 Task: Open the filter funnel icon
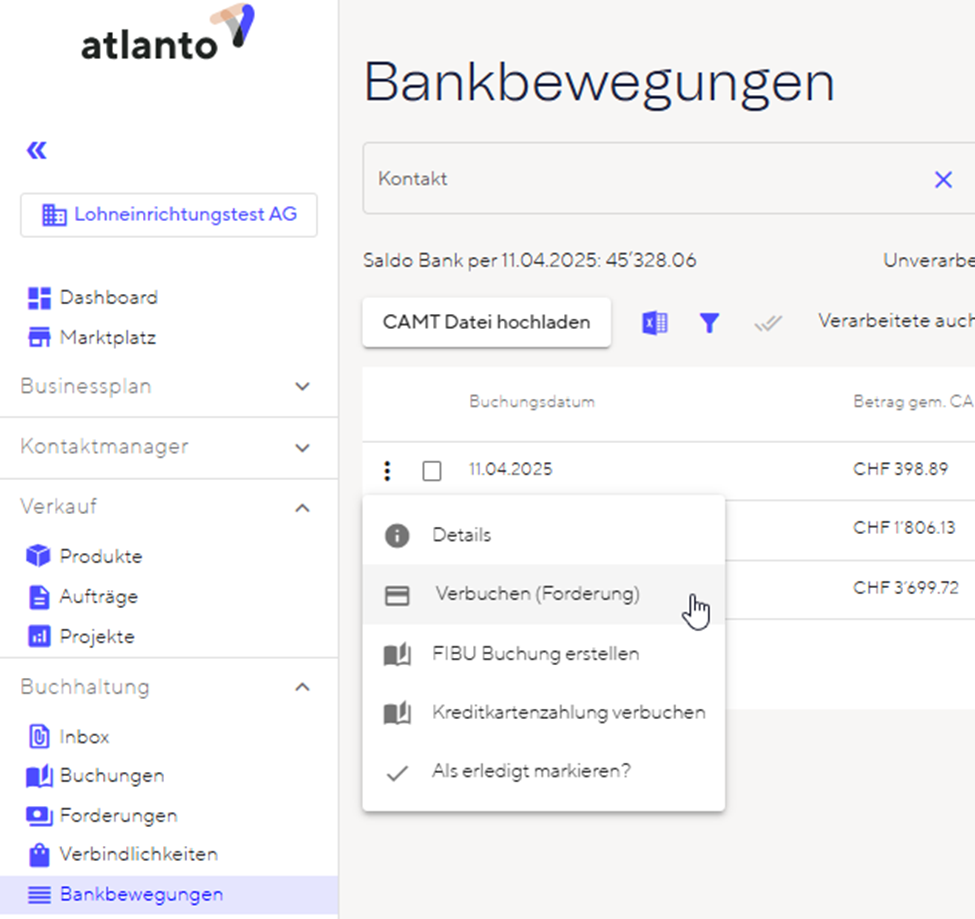(709, 323)
